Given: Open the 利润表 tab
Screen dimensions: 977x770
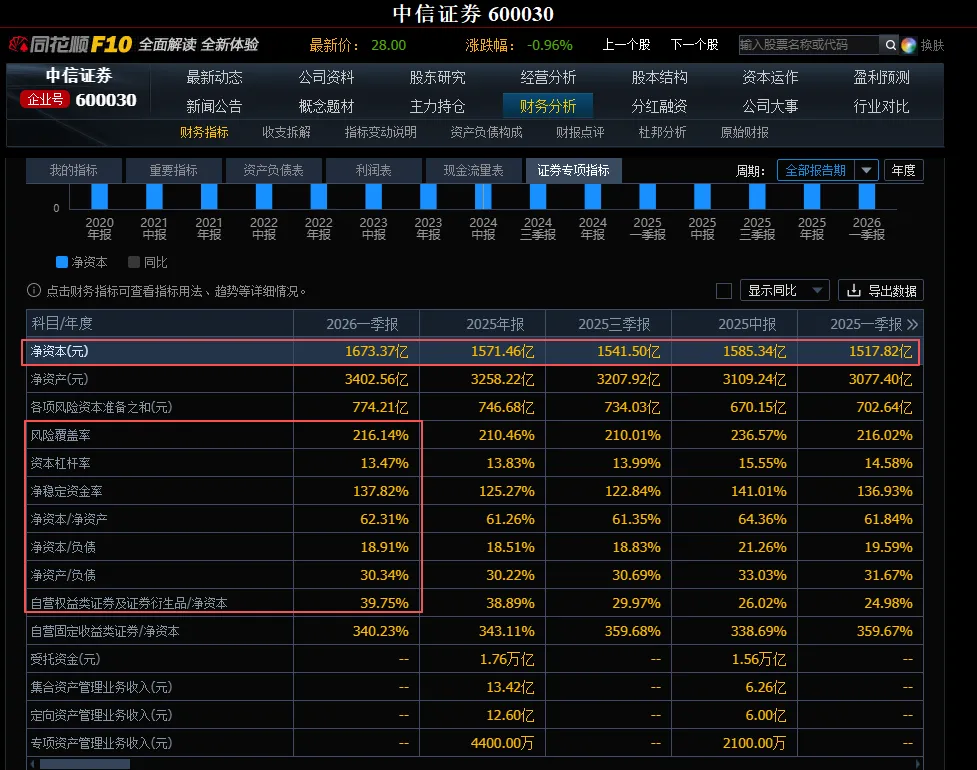Looking at the screenshot, I should [373, 171].
